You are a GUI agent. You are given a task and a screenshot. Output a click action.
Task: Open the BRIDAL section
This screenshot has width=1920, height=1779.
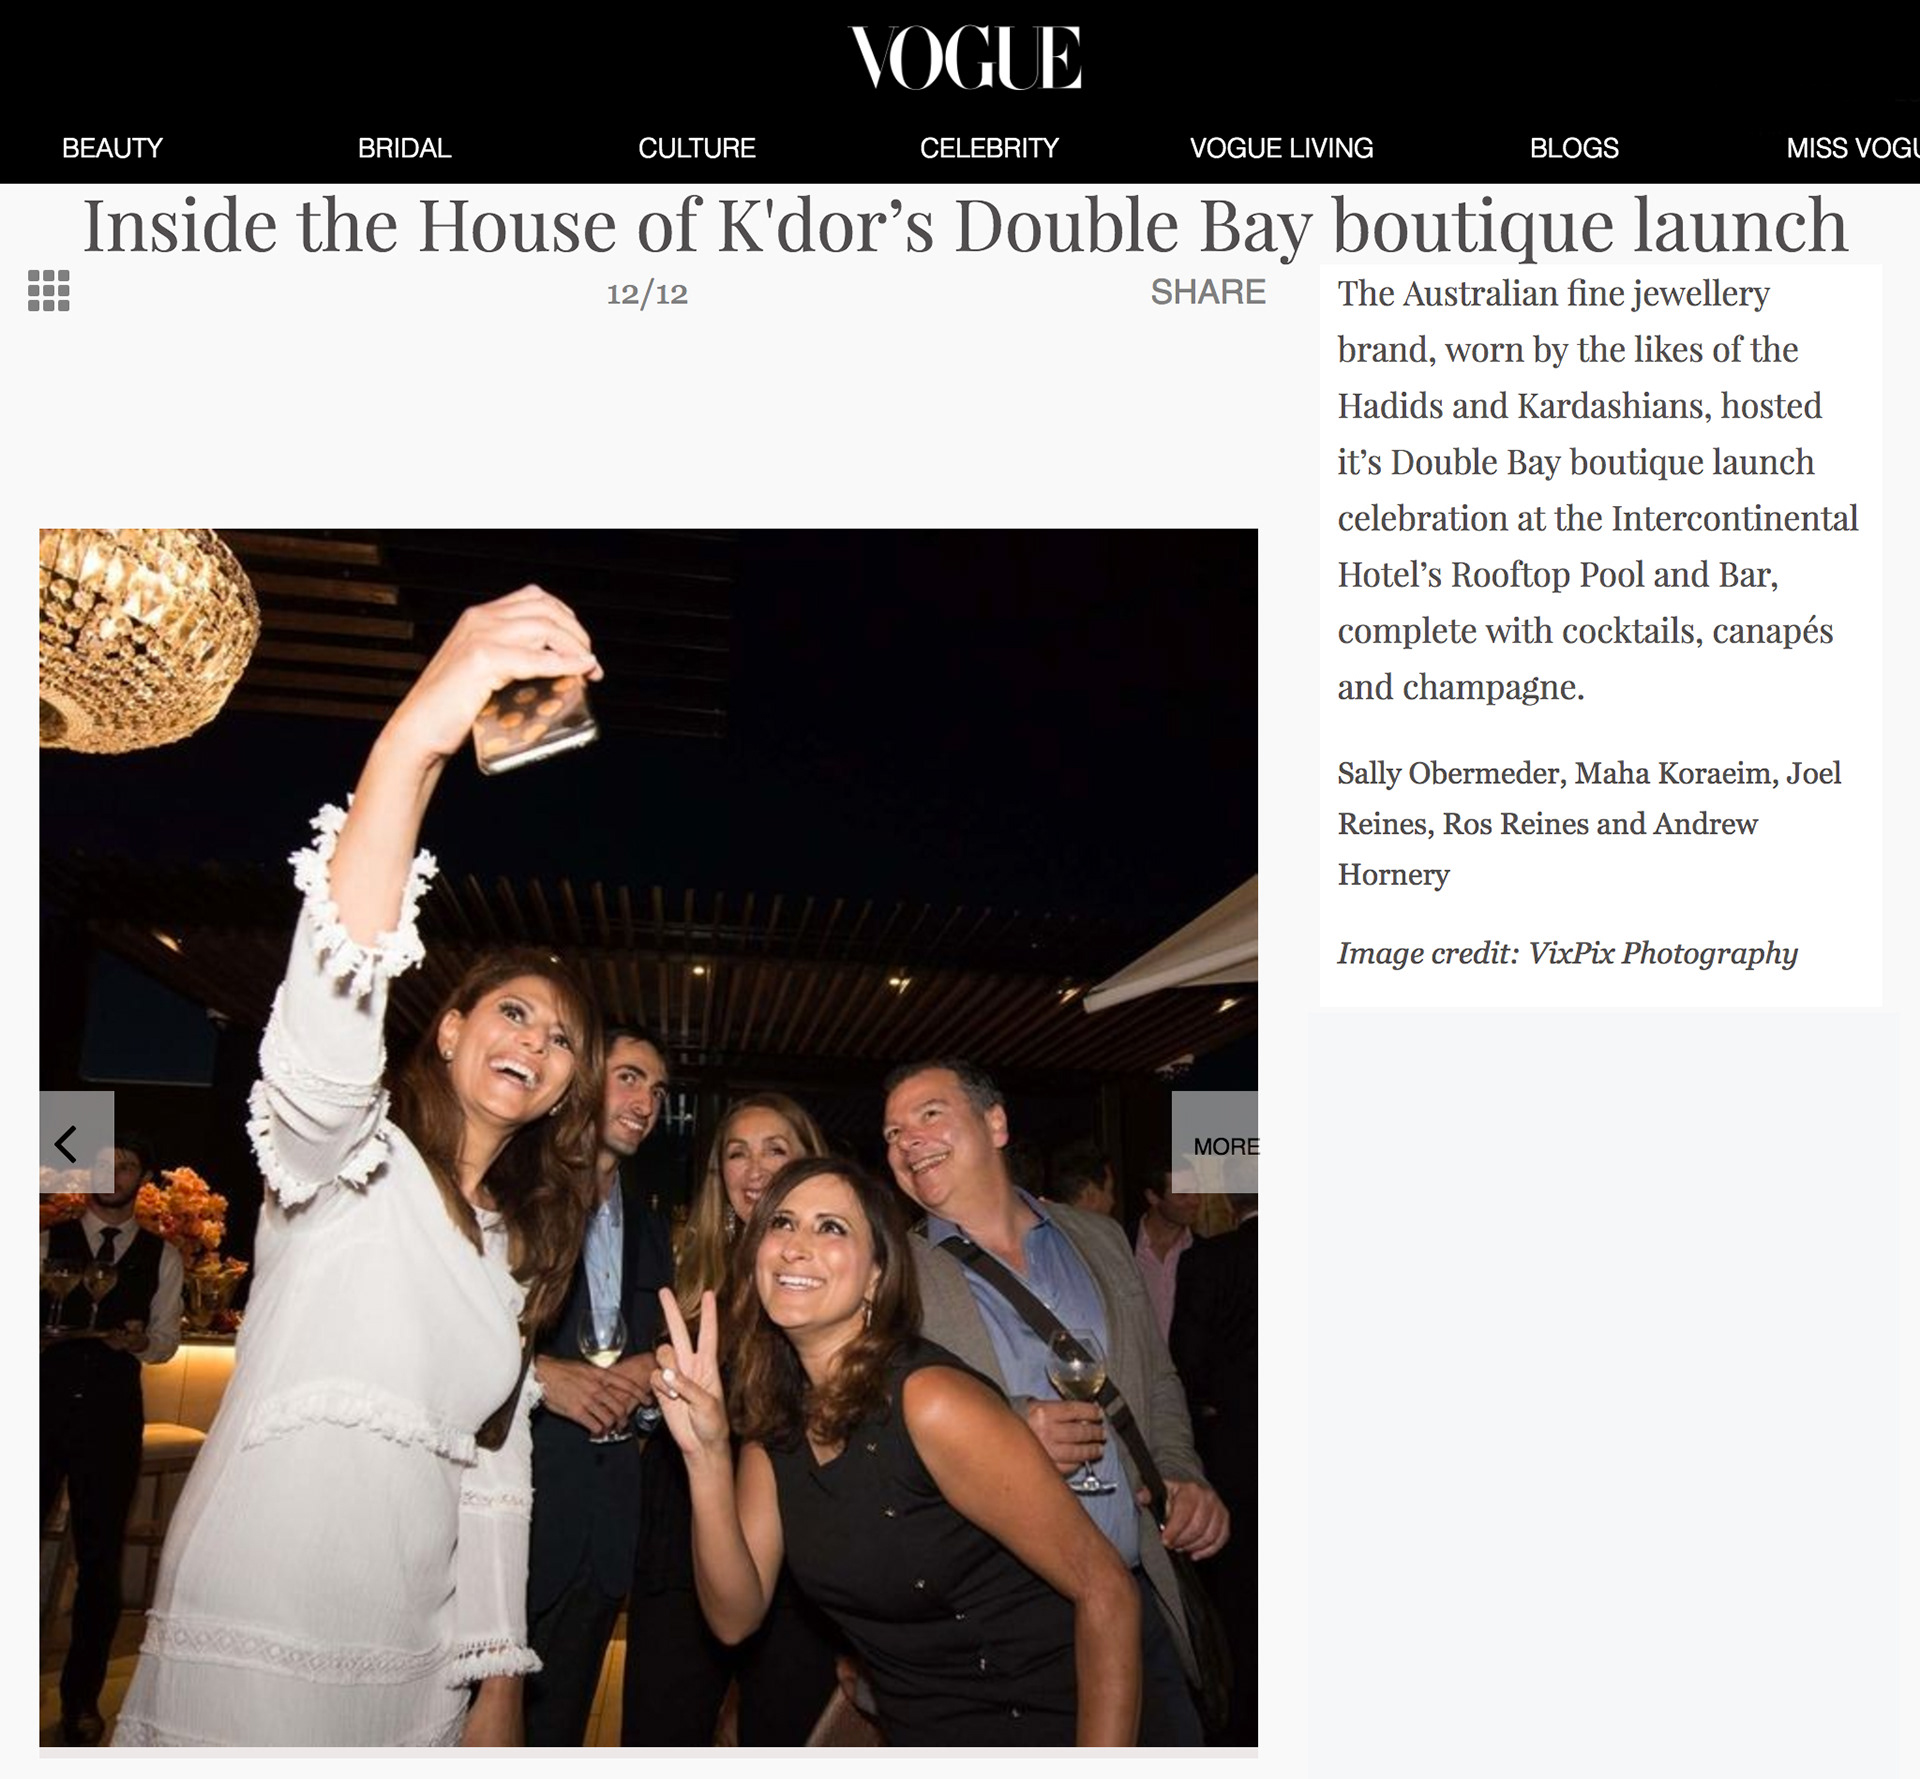click(x=404, y=148)
